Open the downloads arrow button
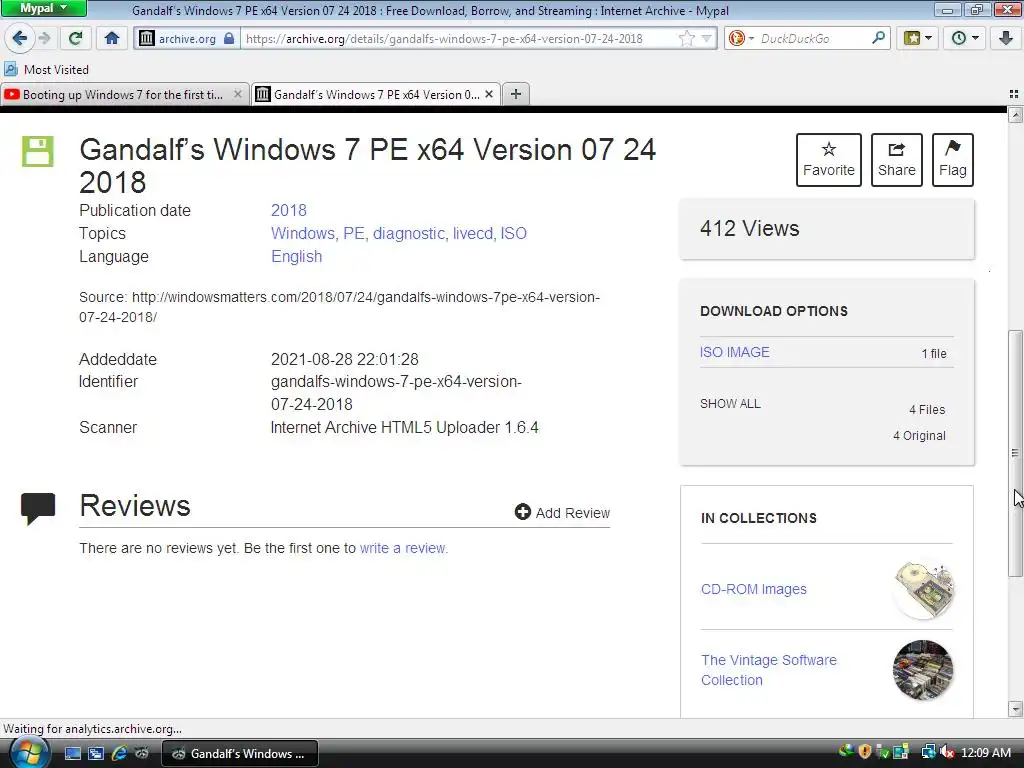This screenshot has height=768, width=1024. (1006, 39)
